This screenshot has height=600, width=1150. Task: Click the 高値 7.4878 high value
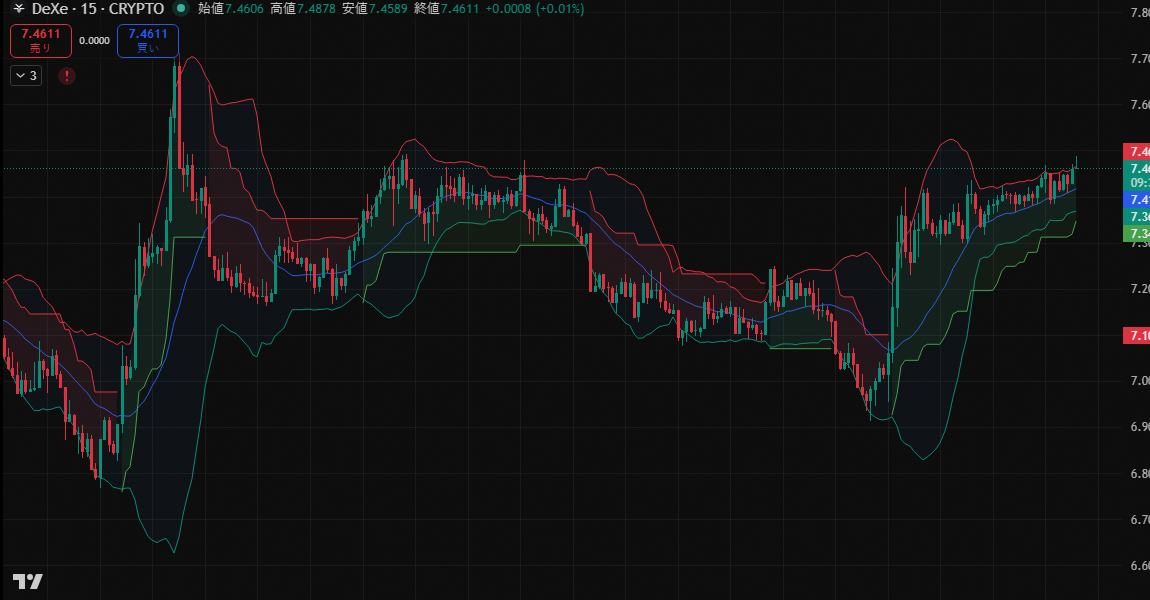302,9
